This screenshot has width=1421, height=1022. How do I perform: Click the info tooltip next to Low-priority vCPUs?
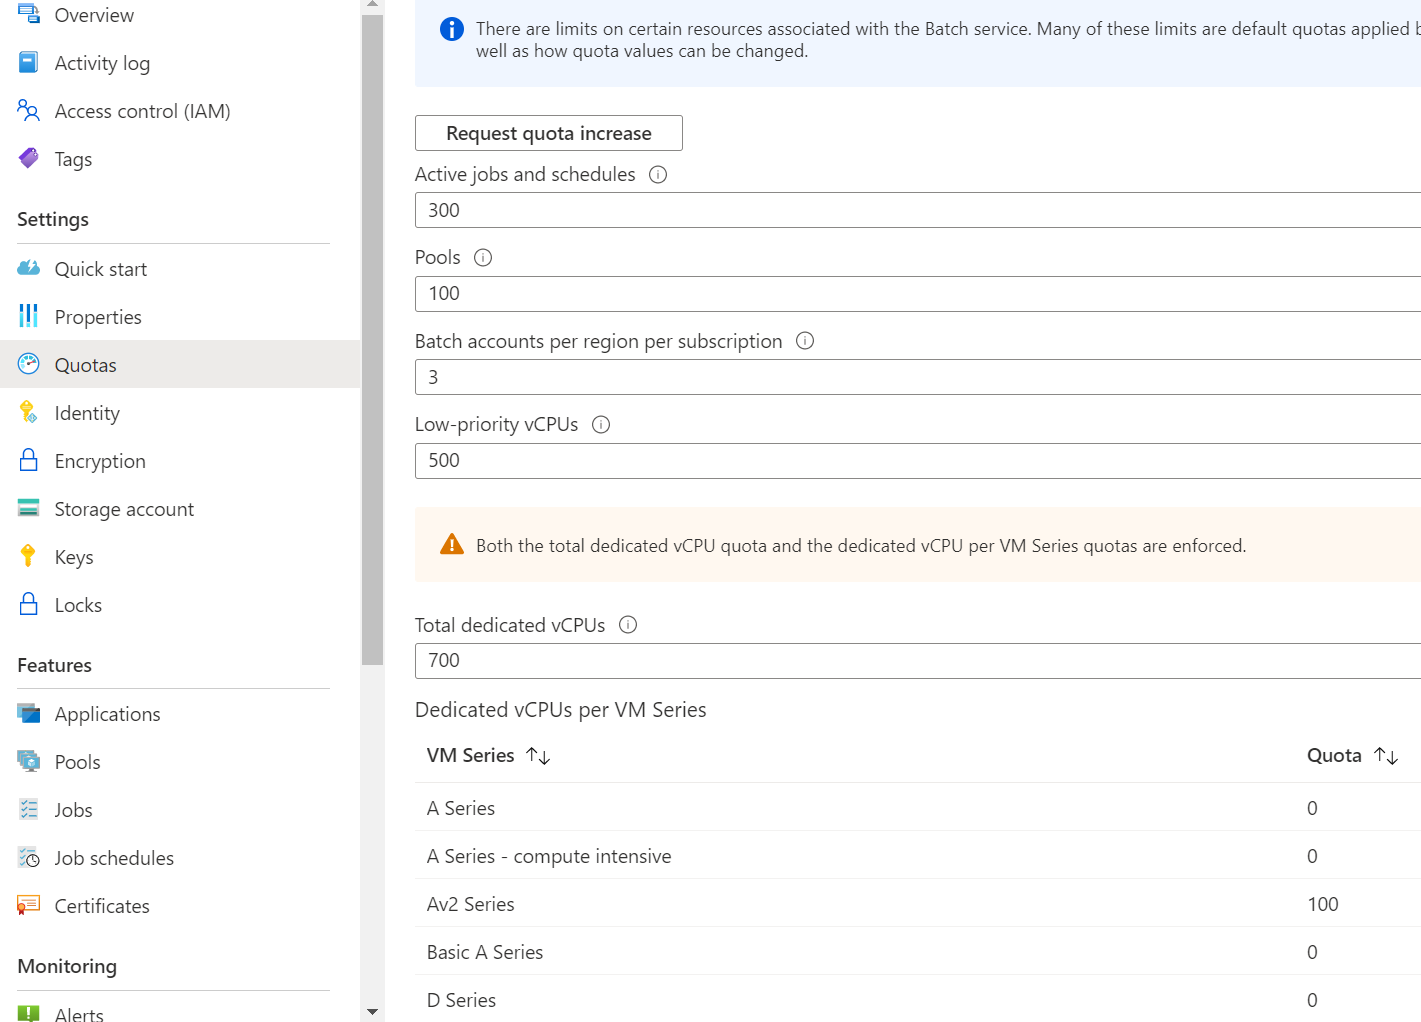click(x=600, y=424)
